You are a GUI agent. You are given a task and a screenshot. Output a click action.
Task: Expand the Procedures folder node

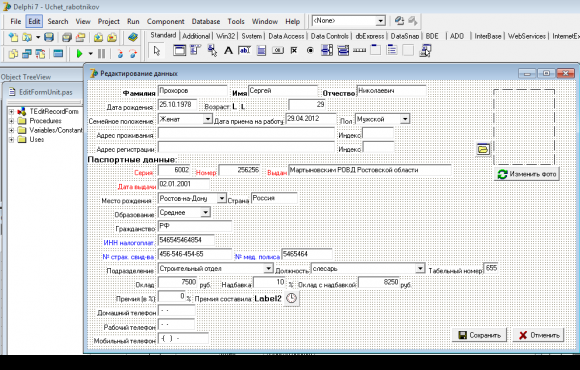11,121
